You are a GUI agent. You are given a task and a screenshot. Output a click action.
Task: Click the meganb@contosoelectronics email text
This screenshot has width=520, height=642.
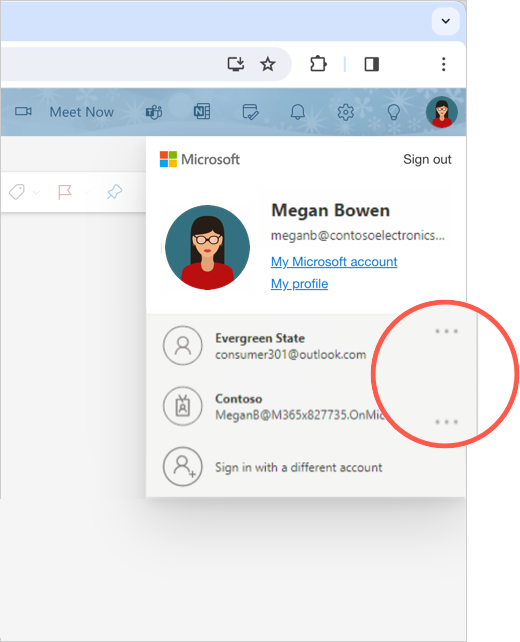(x=357, y=235)
